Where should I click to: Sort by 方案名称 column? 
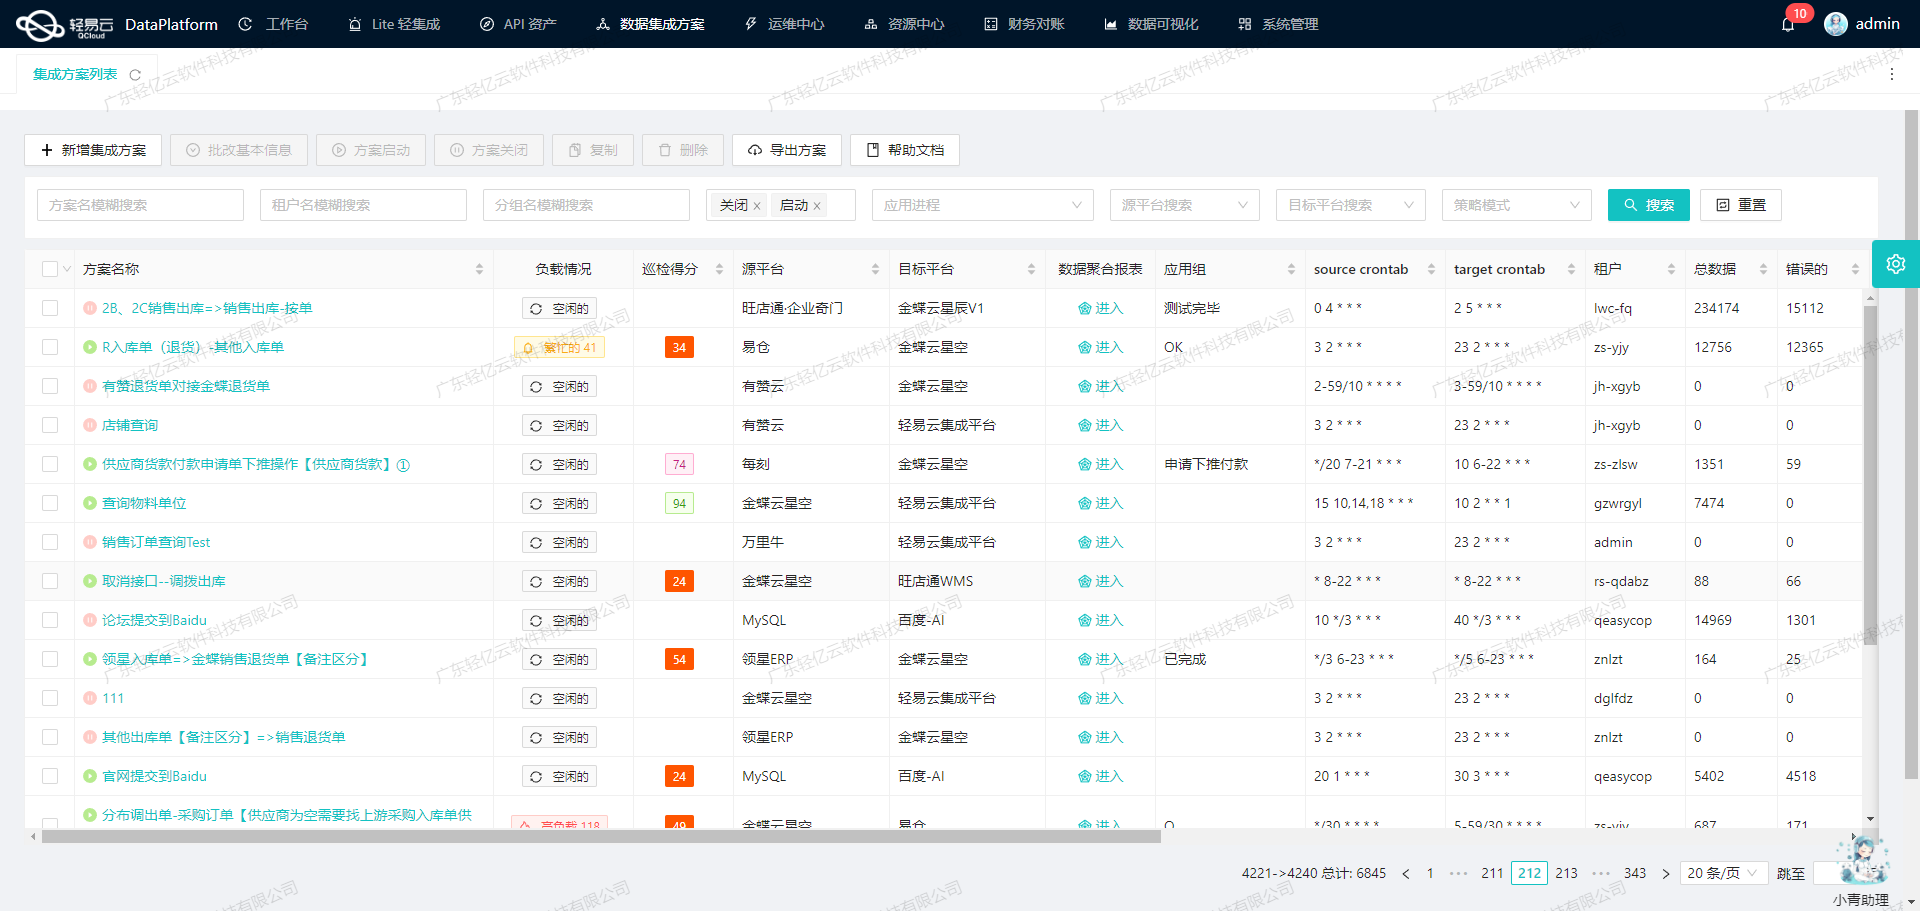click(x=479, y=269)
